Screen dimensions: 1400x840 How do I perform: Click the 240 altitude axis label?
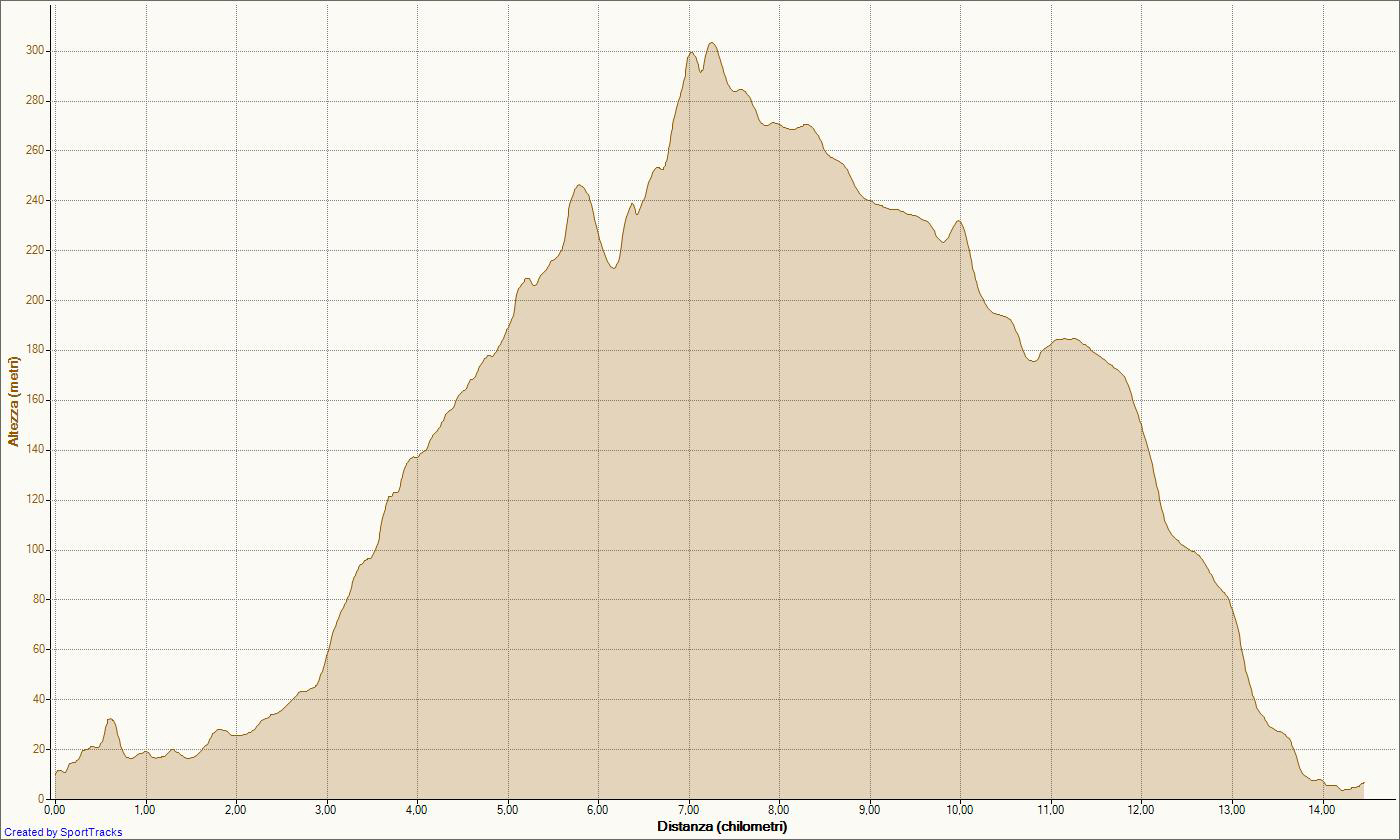(36, 201)
